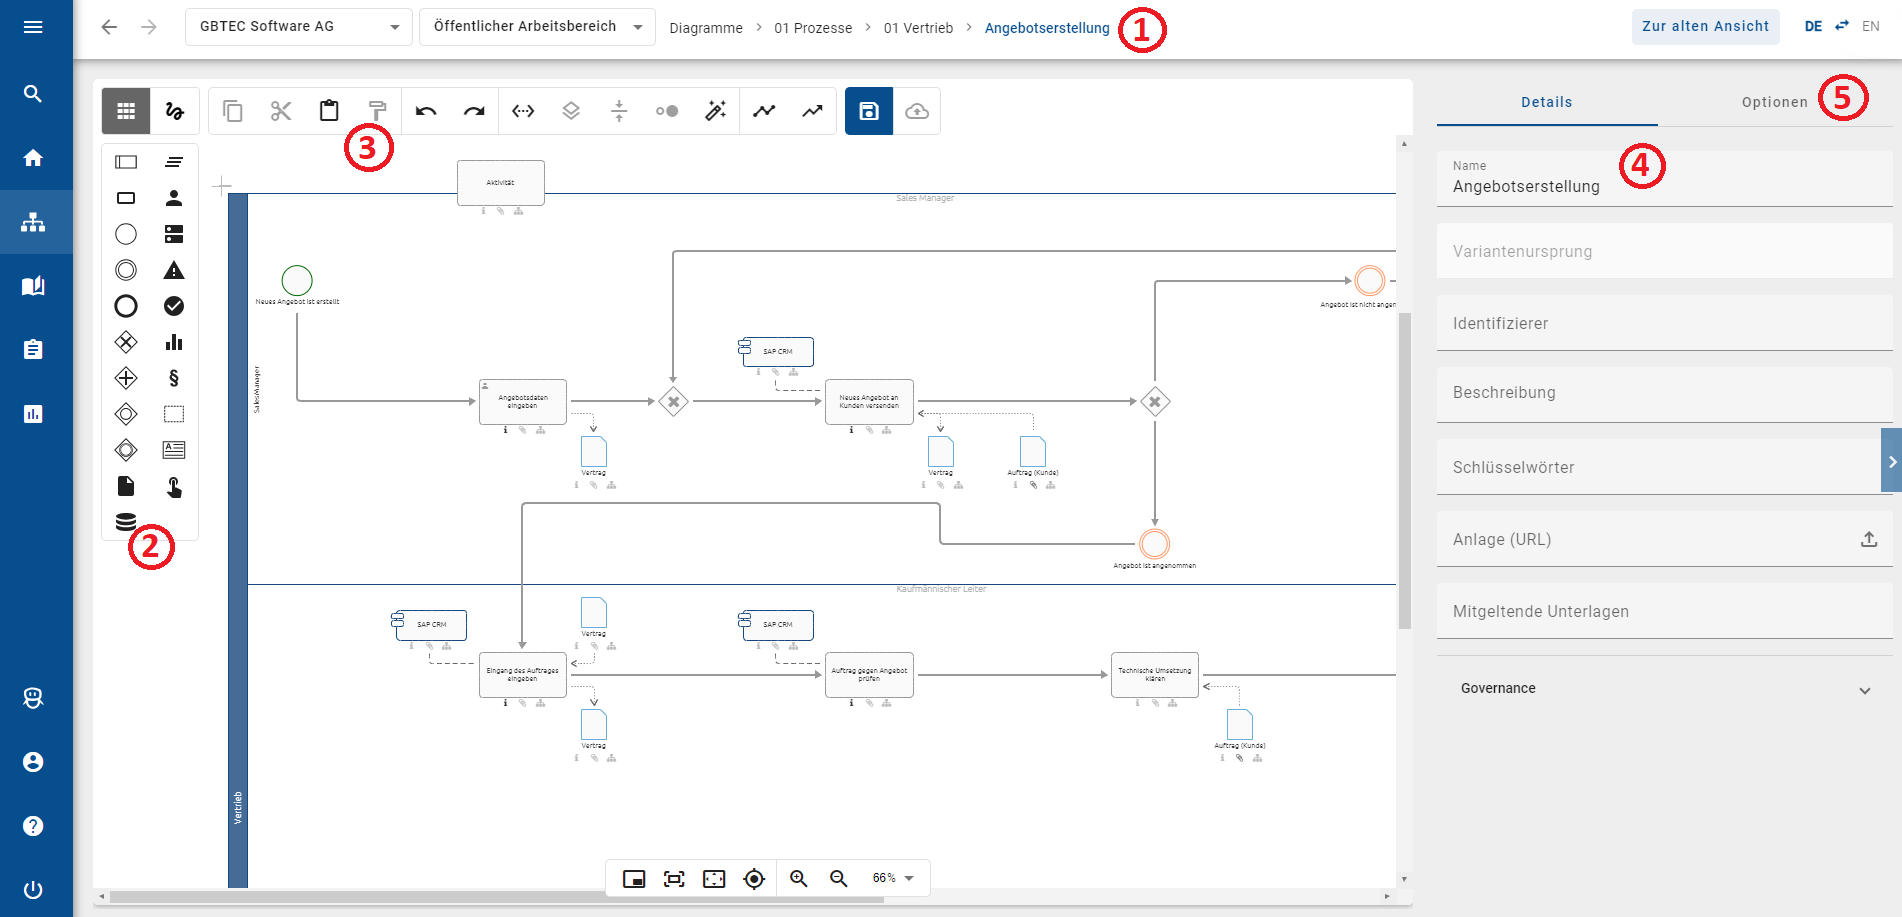Select the text annotation box shape

coord(174,450)
